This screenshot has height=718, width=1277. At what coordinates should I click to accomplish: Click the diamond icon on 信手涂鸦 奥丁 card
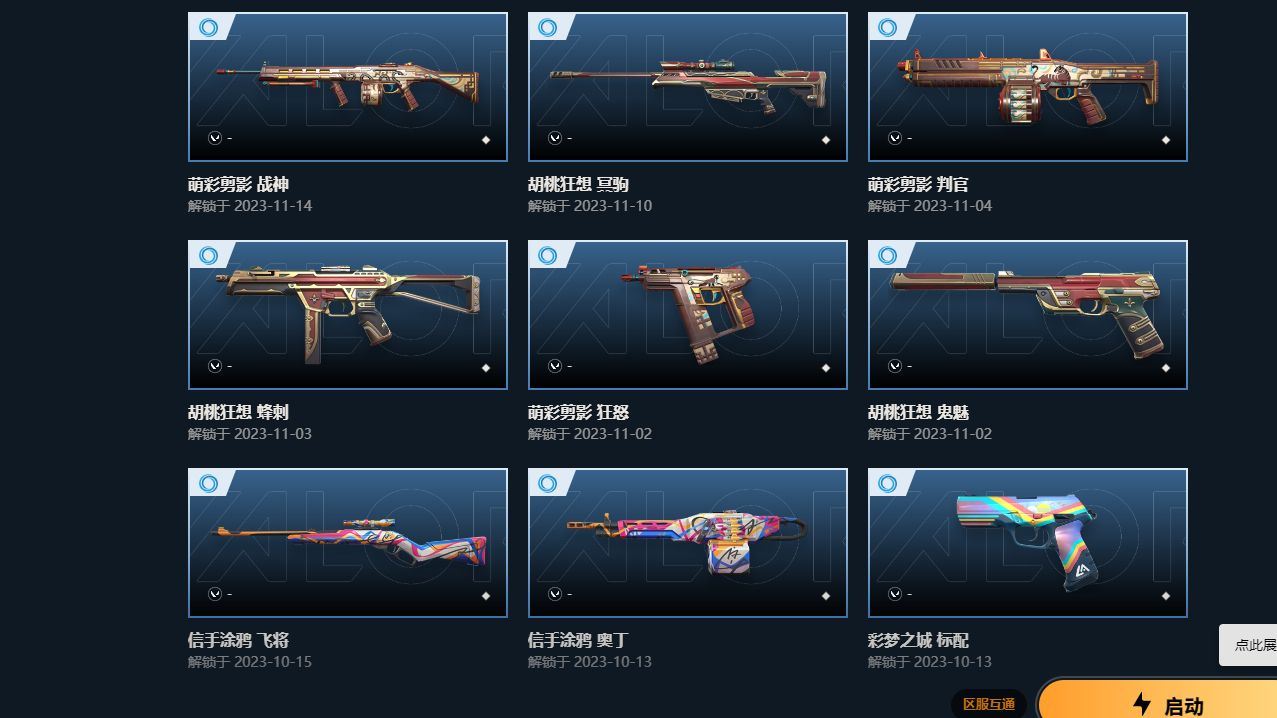[826, 596]
